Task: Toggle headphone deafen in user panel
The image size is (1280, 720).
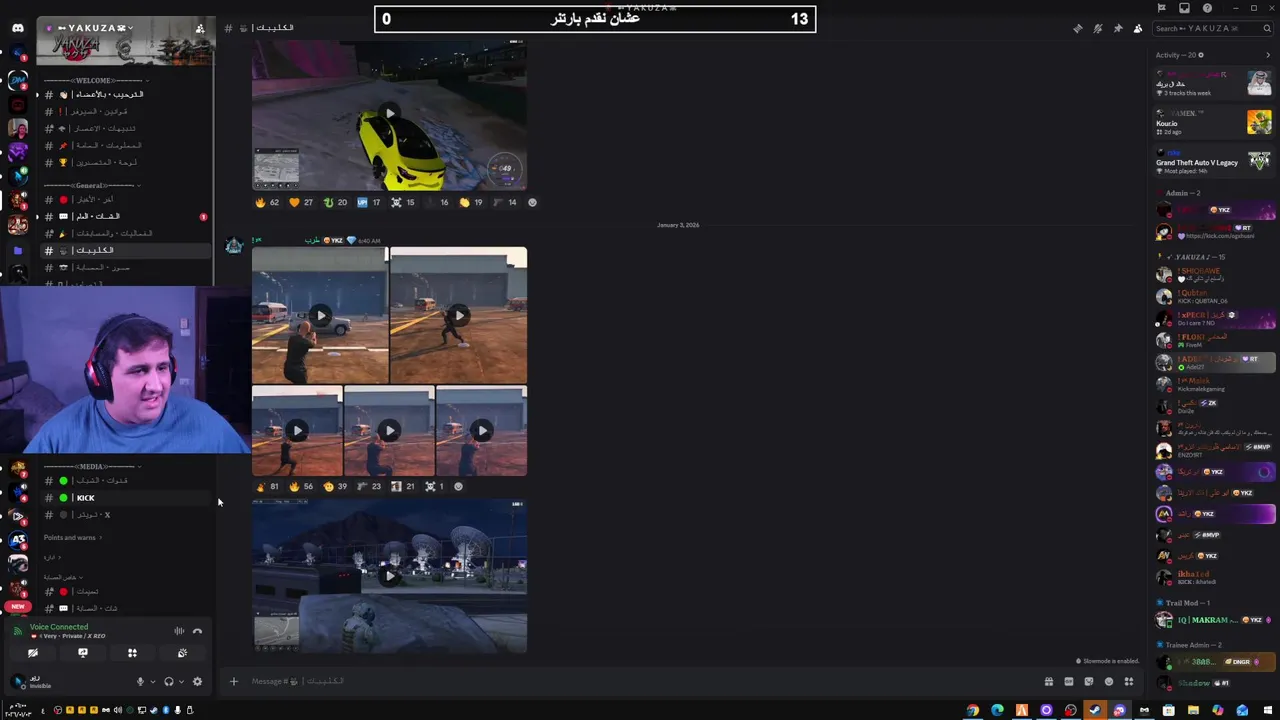Action: tap(168, 682)
